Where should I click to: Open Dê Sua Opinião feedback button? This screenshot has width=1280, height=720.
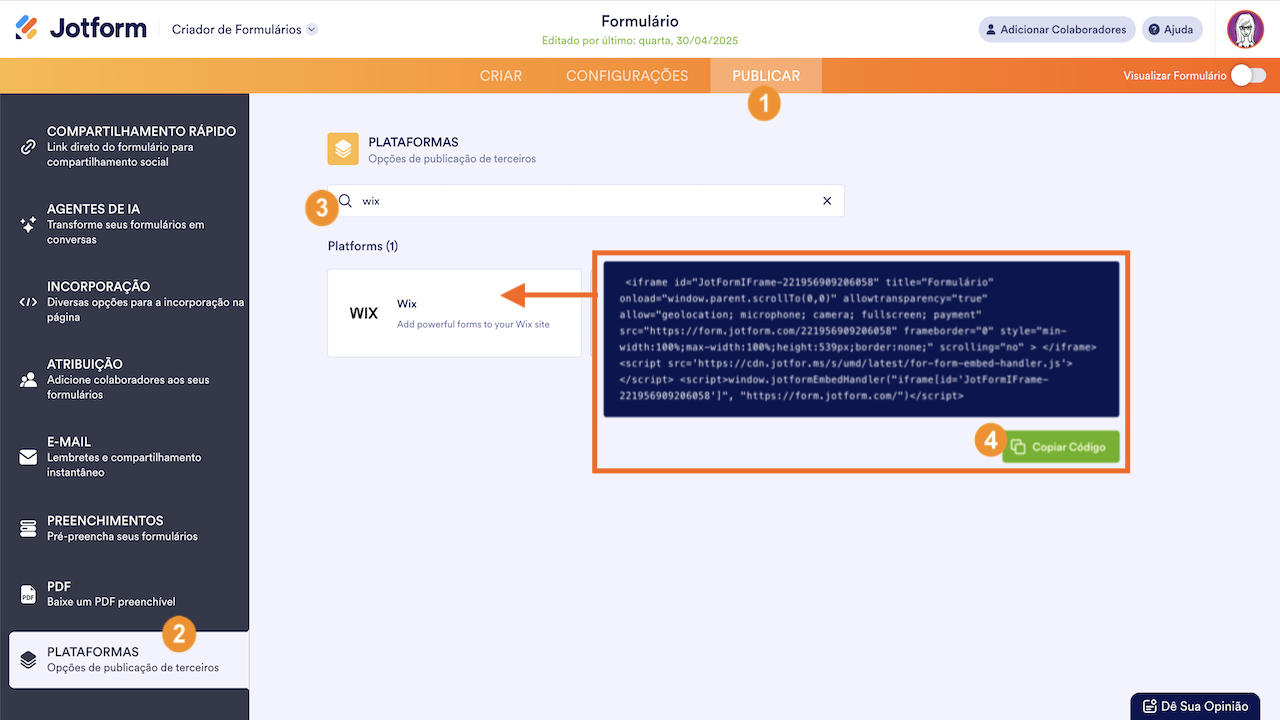tap(1195, 706)
